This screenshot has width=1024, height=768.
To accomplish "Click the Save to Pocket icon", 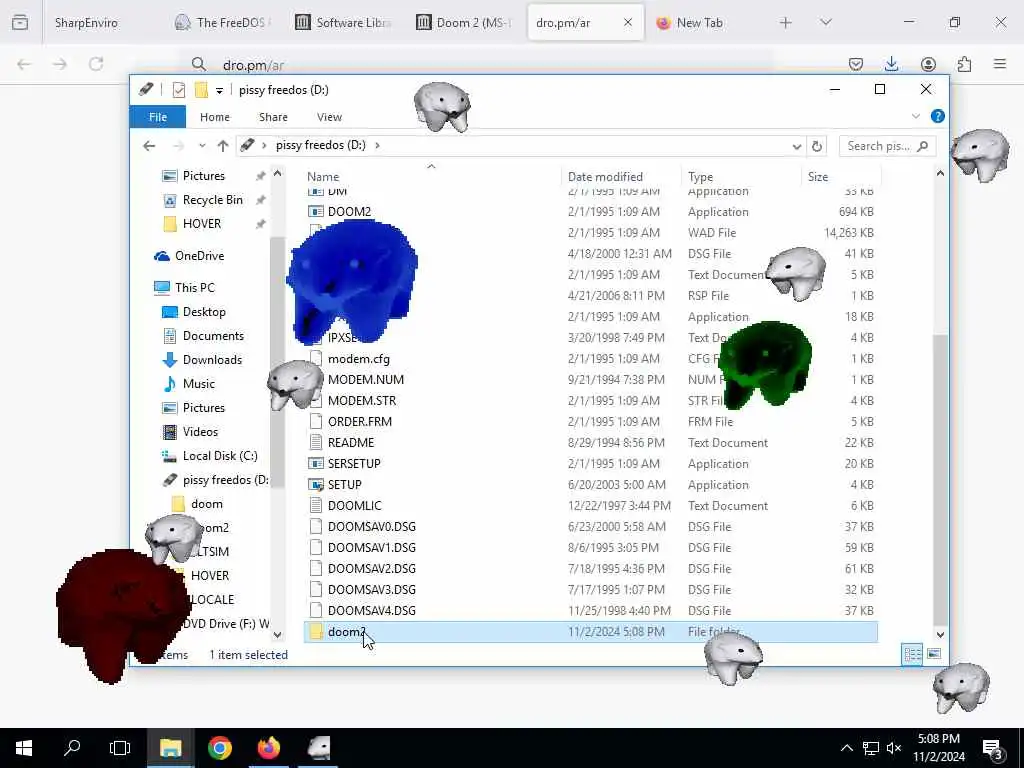I will click(x=856, y=64).
